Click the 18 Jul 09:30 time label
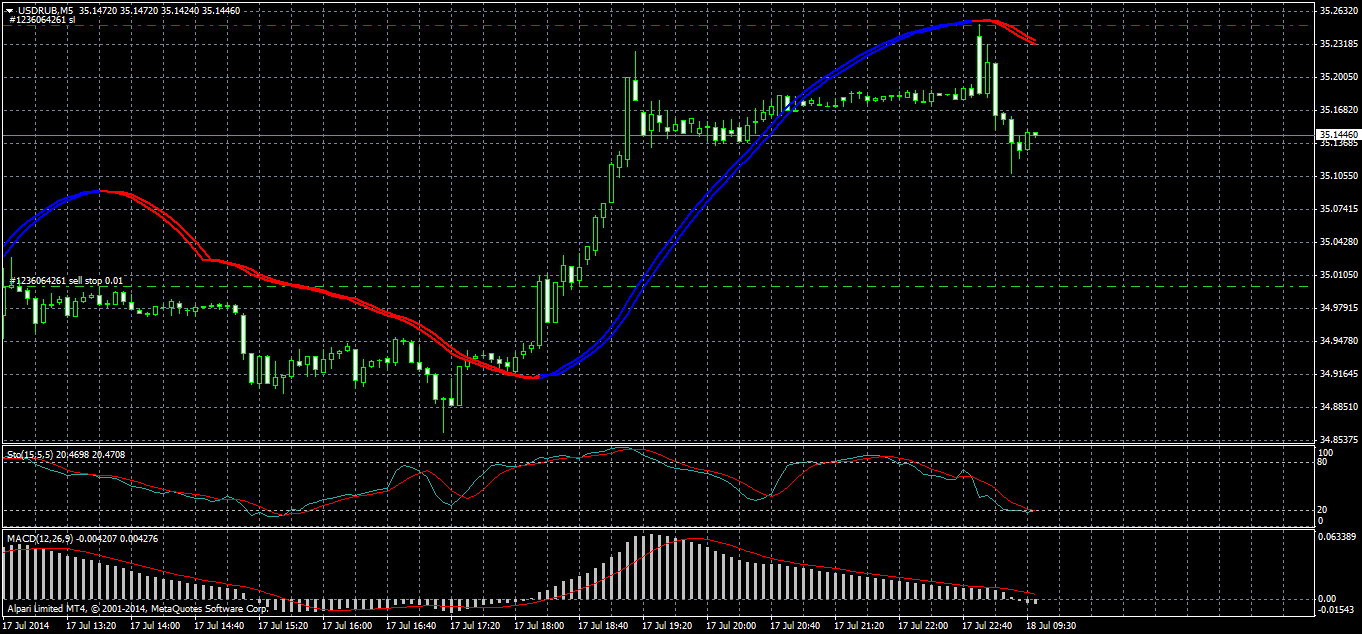Viewport: 1362px width, 634px height. tap(1050, 625)
